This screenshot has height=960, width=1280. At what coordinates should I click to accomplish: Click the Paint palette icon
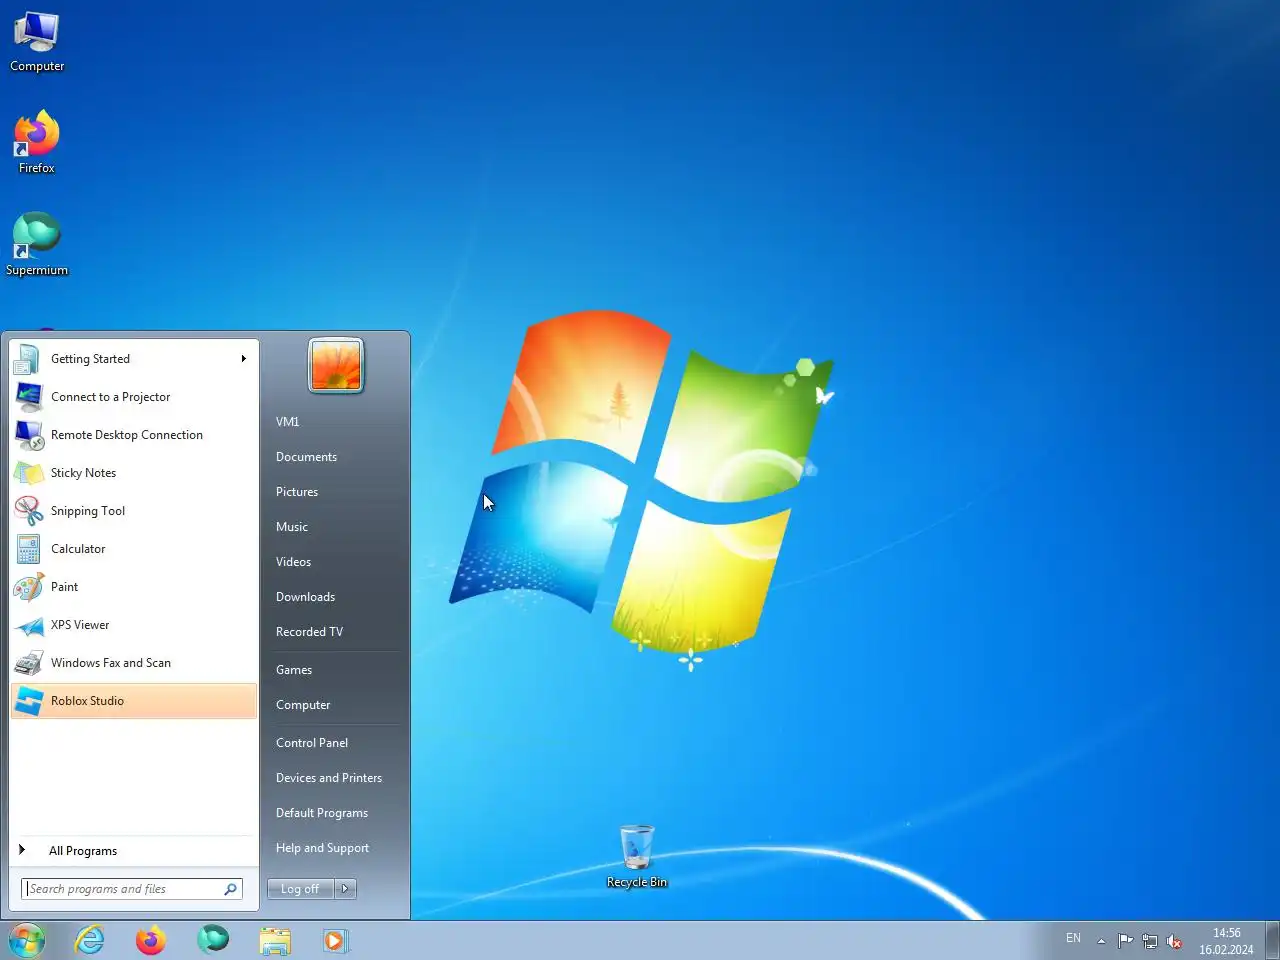(x=29, y=587)
